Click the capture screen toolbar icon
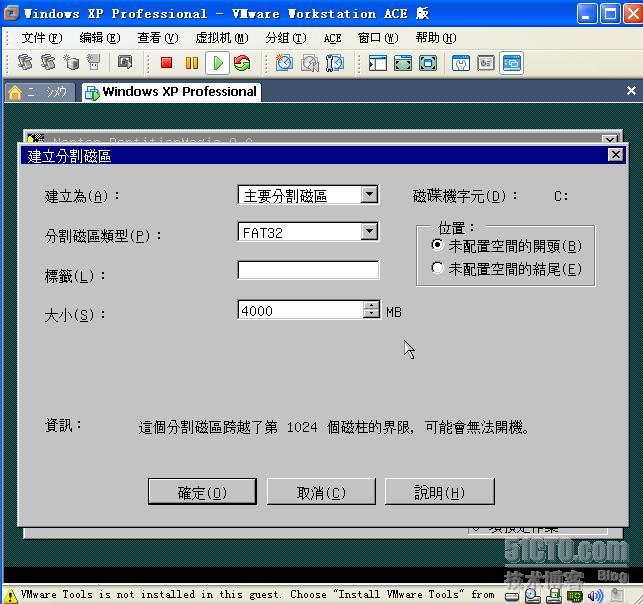 pyautogui.click(x=125, y=62)
